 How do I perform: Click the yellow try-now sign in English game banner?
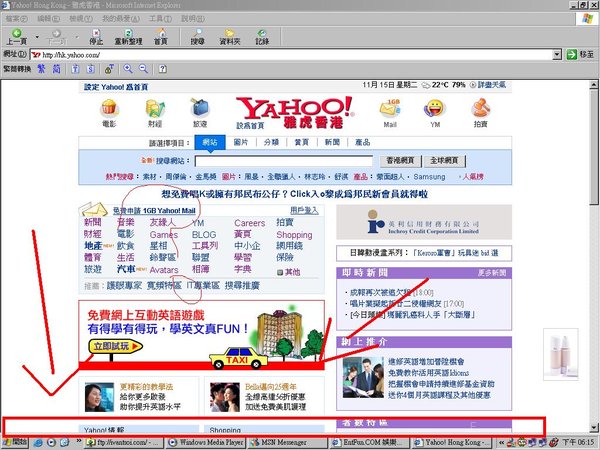116,346
